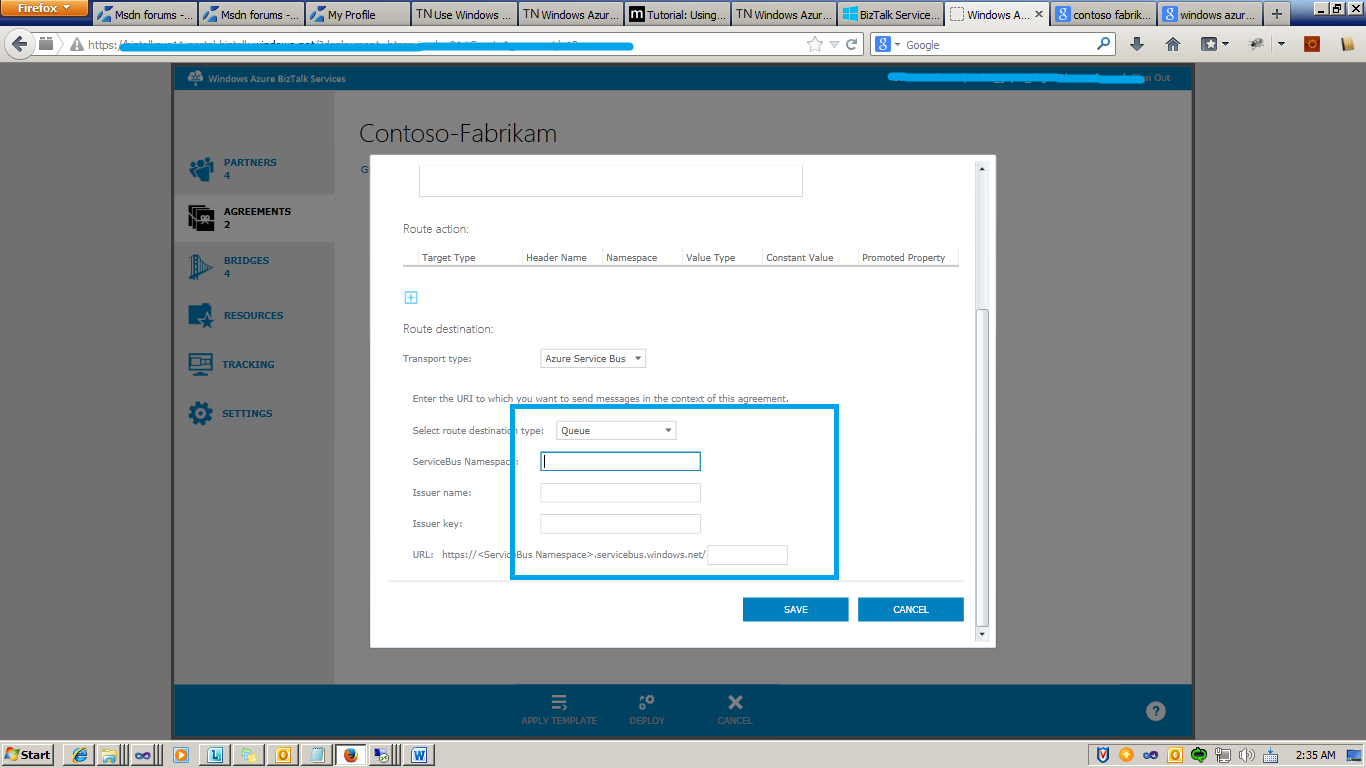Open route destination type Queue dropdown

coord(616,430)
